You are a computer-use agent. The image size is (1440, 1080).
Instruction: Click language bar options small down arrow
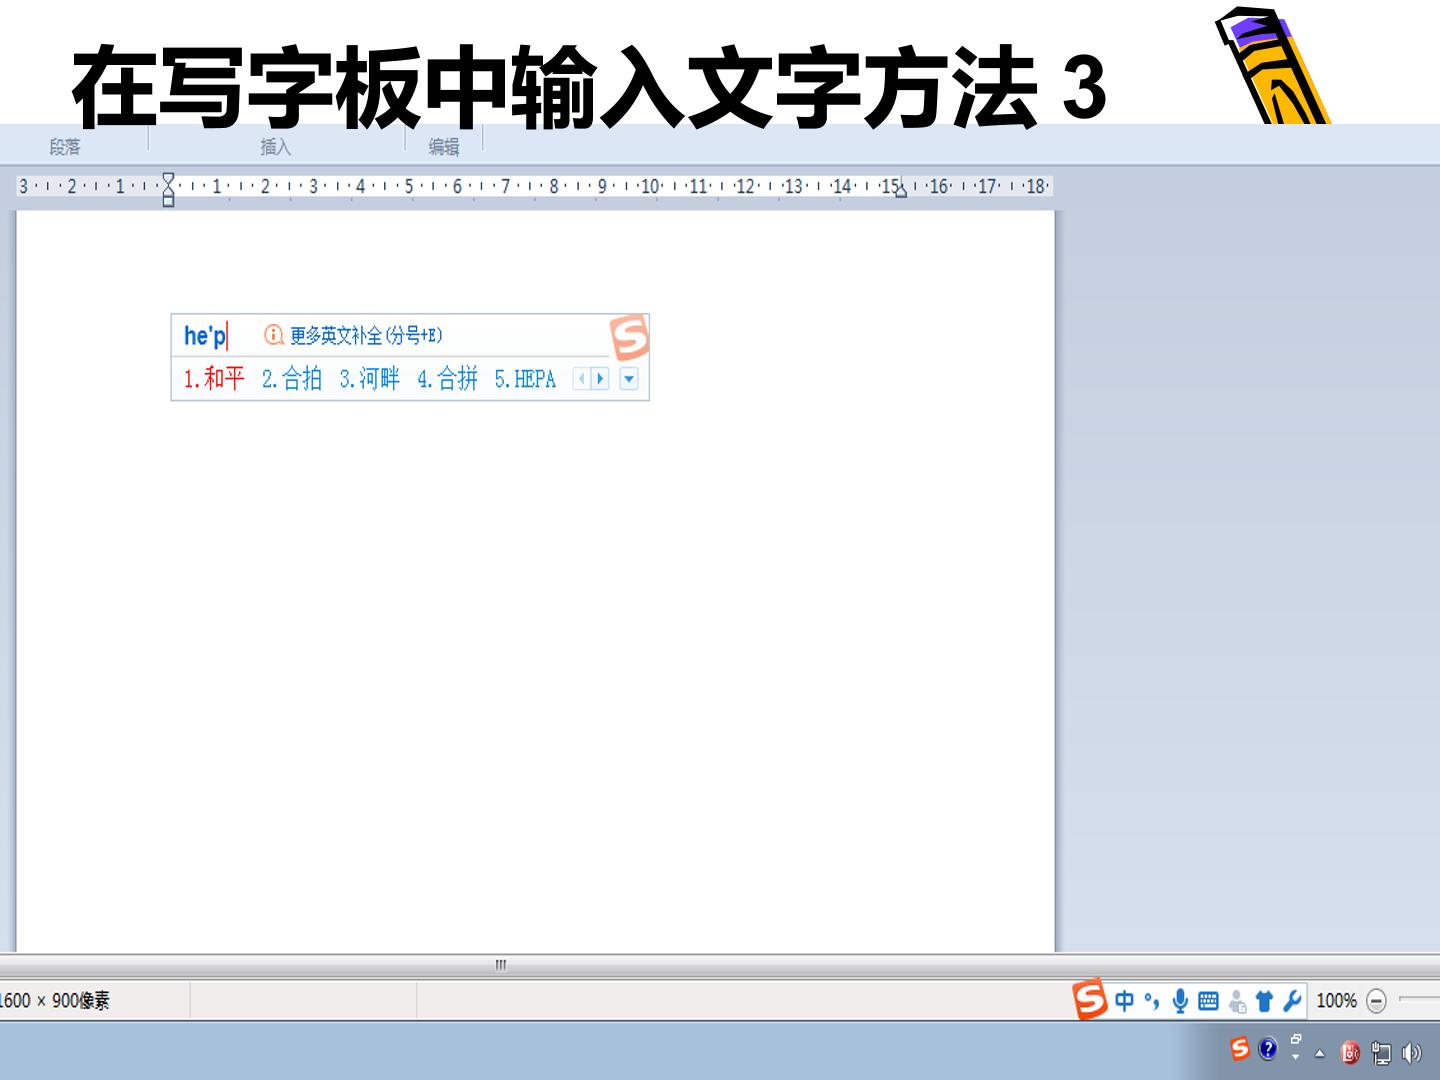click(x=1296, y=1057)
